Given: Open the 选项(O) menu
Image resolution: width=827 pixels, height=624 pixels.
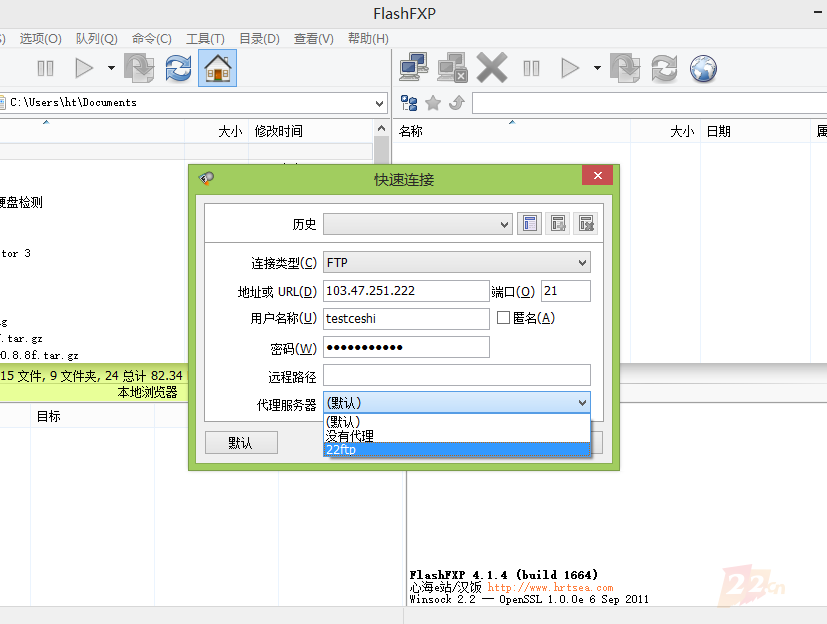Looking at the screenshot, I should pyautogui.click(x=41, y=39).
